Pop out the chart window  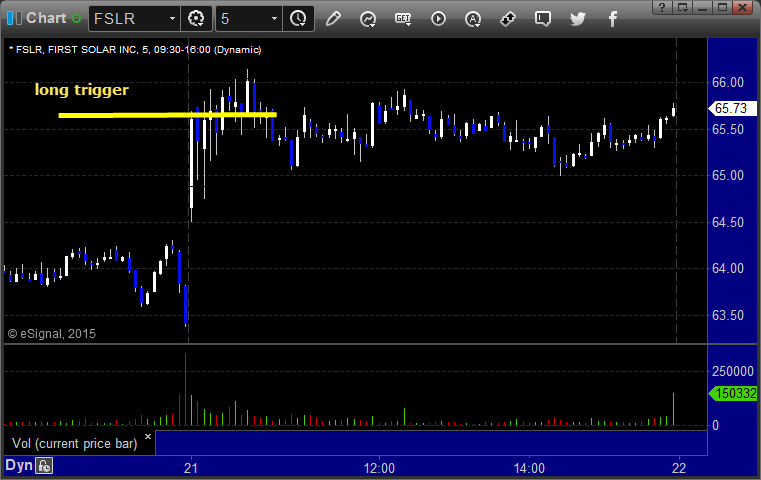click(683, 7)
